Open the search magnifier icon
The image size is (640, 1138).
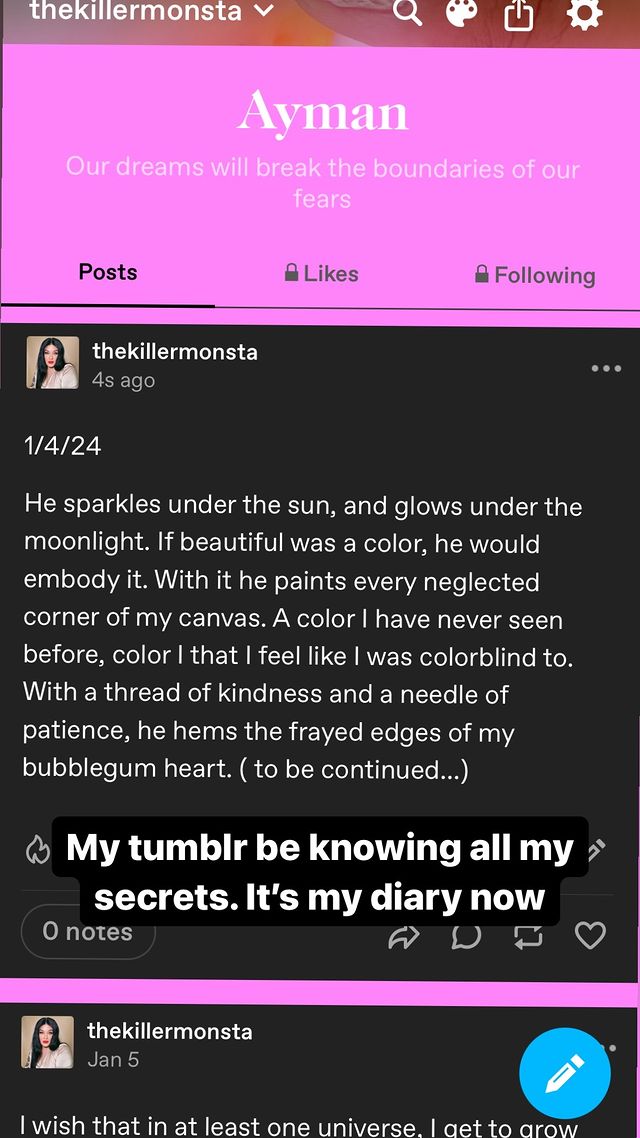407,13
